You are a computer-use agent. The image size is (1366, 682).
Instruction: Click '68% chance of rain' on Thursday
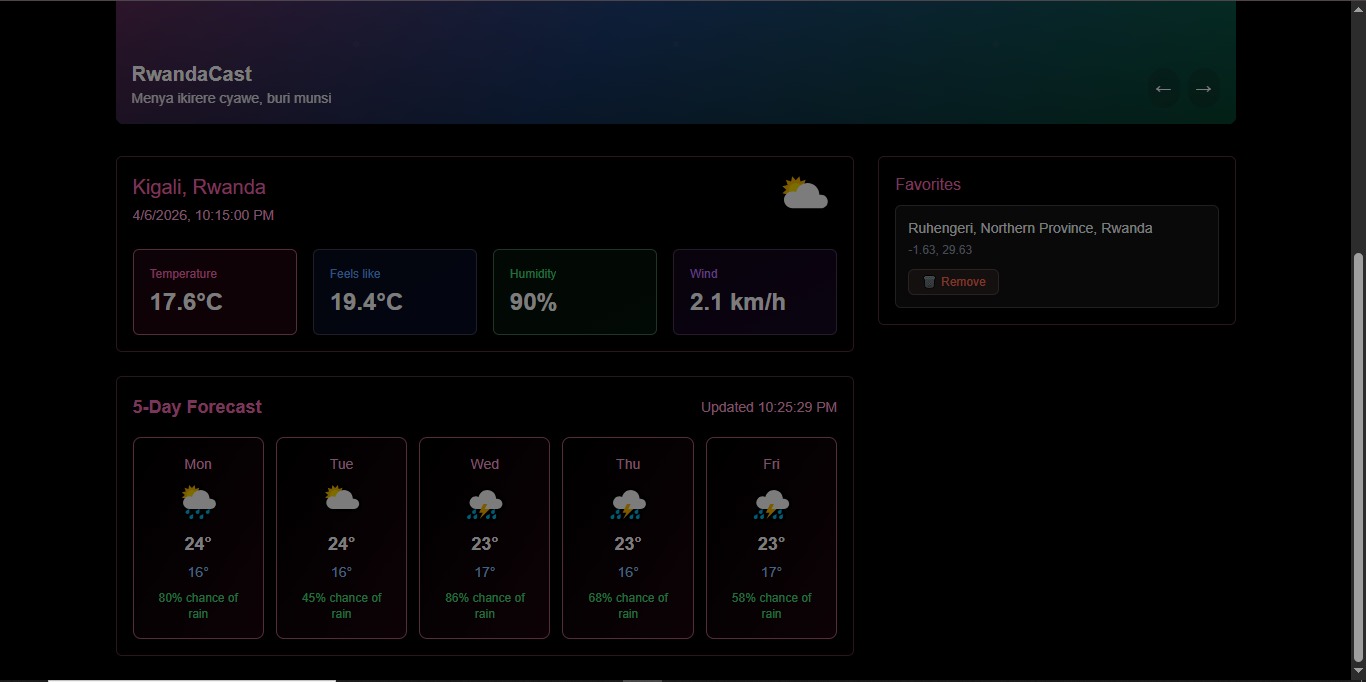628,606
